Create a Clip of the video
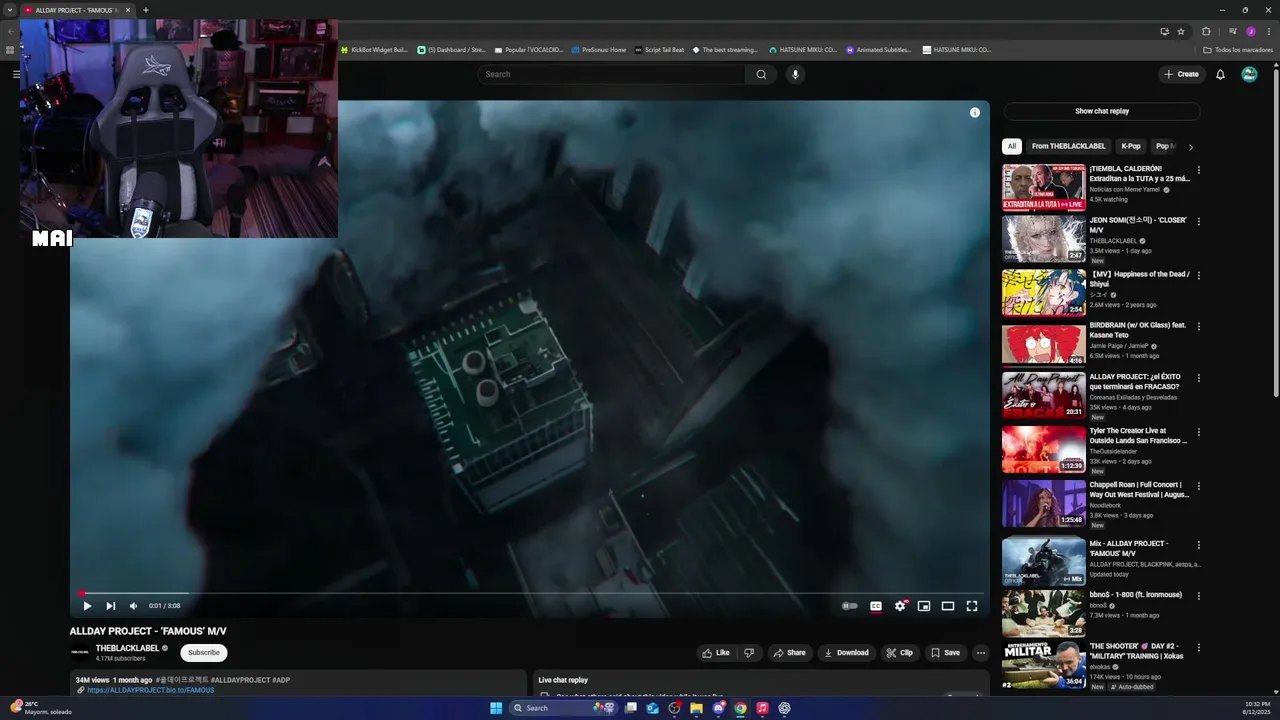Screen dimensions: 1280x720 899,653
